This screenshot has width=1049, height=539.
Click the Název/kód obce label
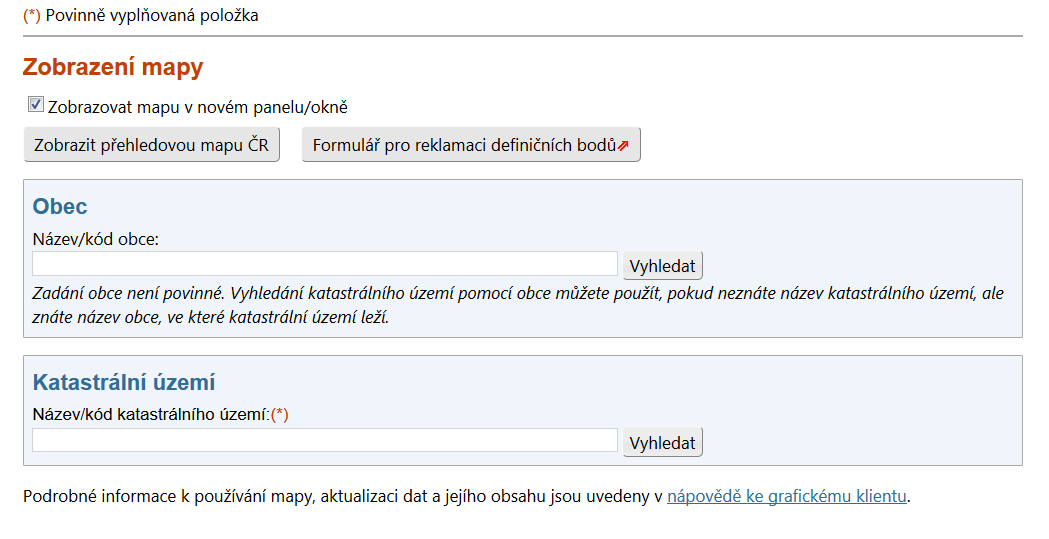pyautogui.click(x=96, y=239)
